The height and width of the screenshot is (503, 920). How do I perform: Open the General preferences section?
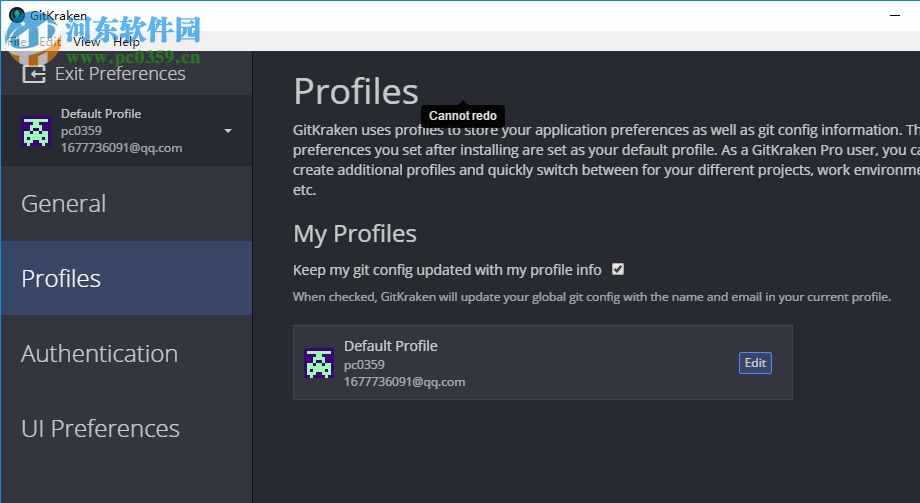[x=127, y=204]
